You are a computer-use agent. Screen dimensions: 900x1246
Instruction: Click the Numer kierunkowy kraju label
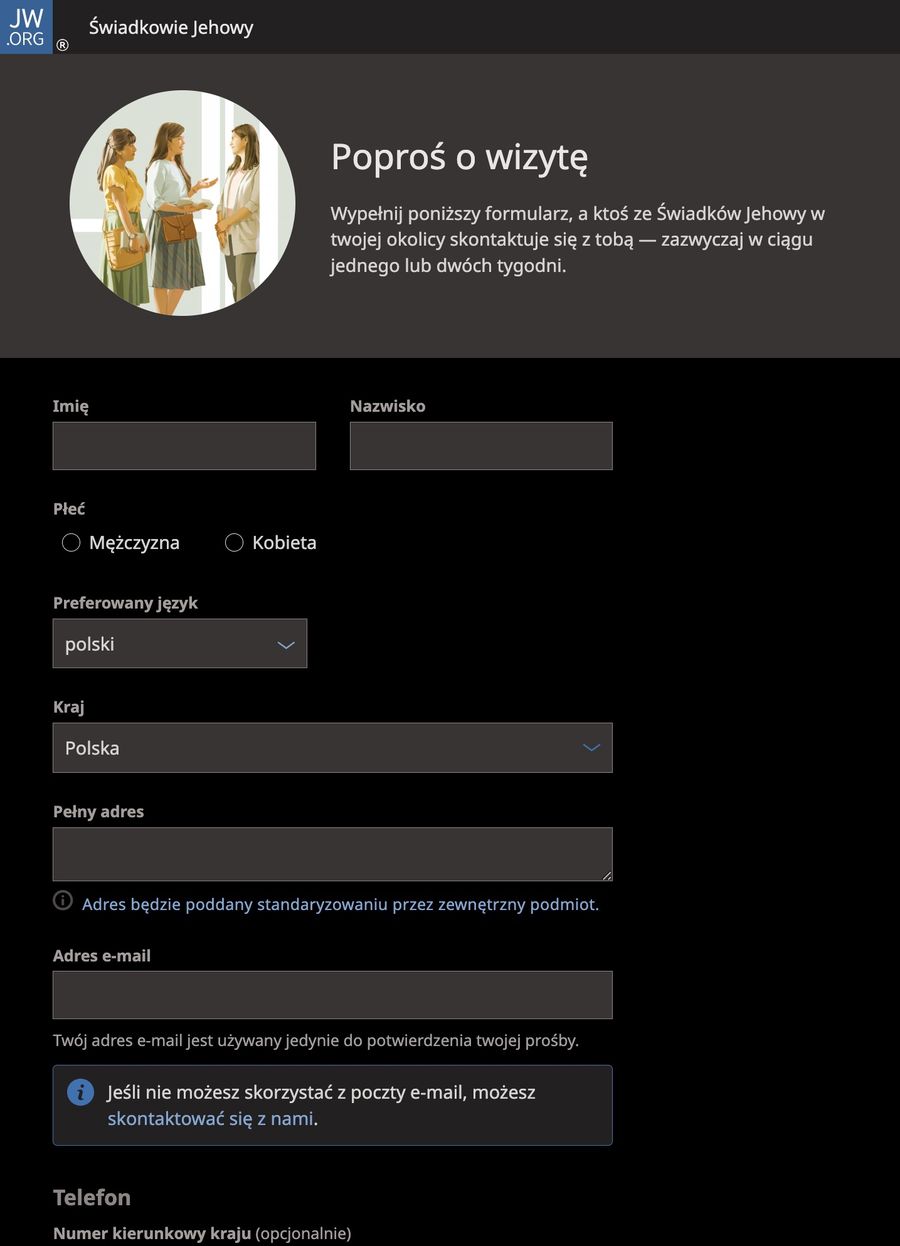[151, 1234]
